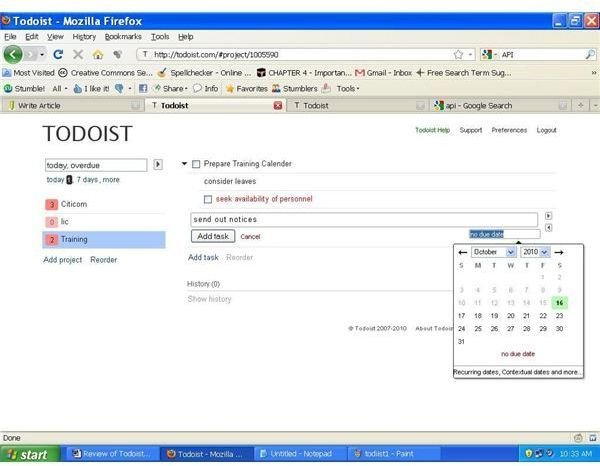Switch to Untitled - Notepad in taskbar

tap(300, 454)
